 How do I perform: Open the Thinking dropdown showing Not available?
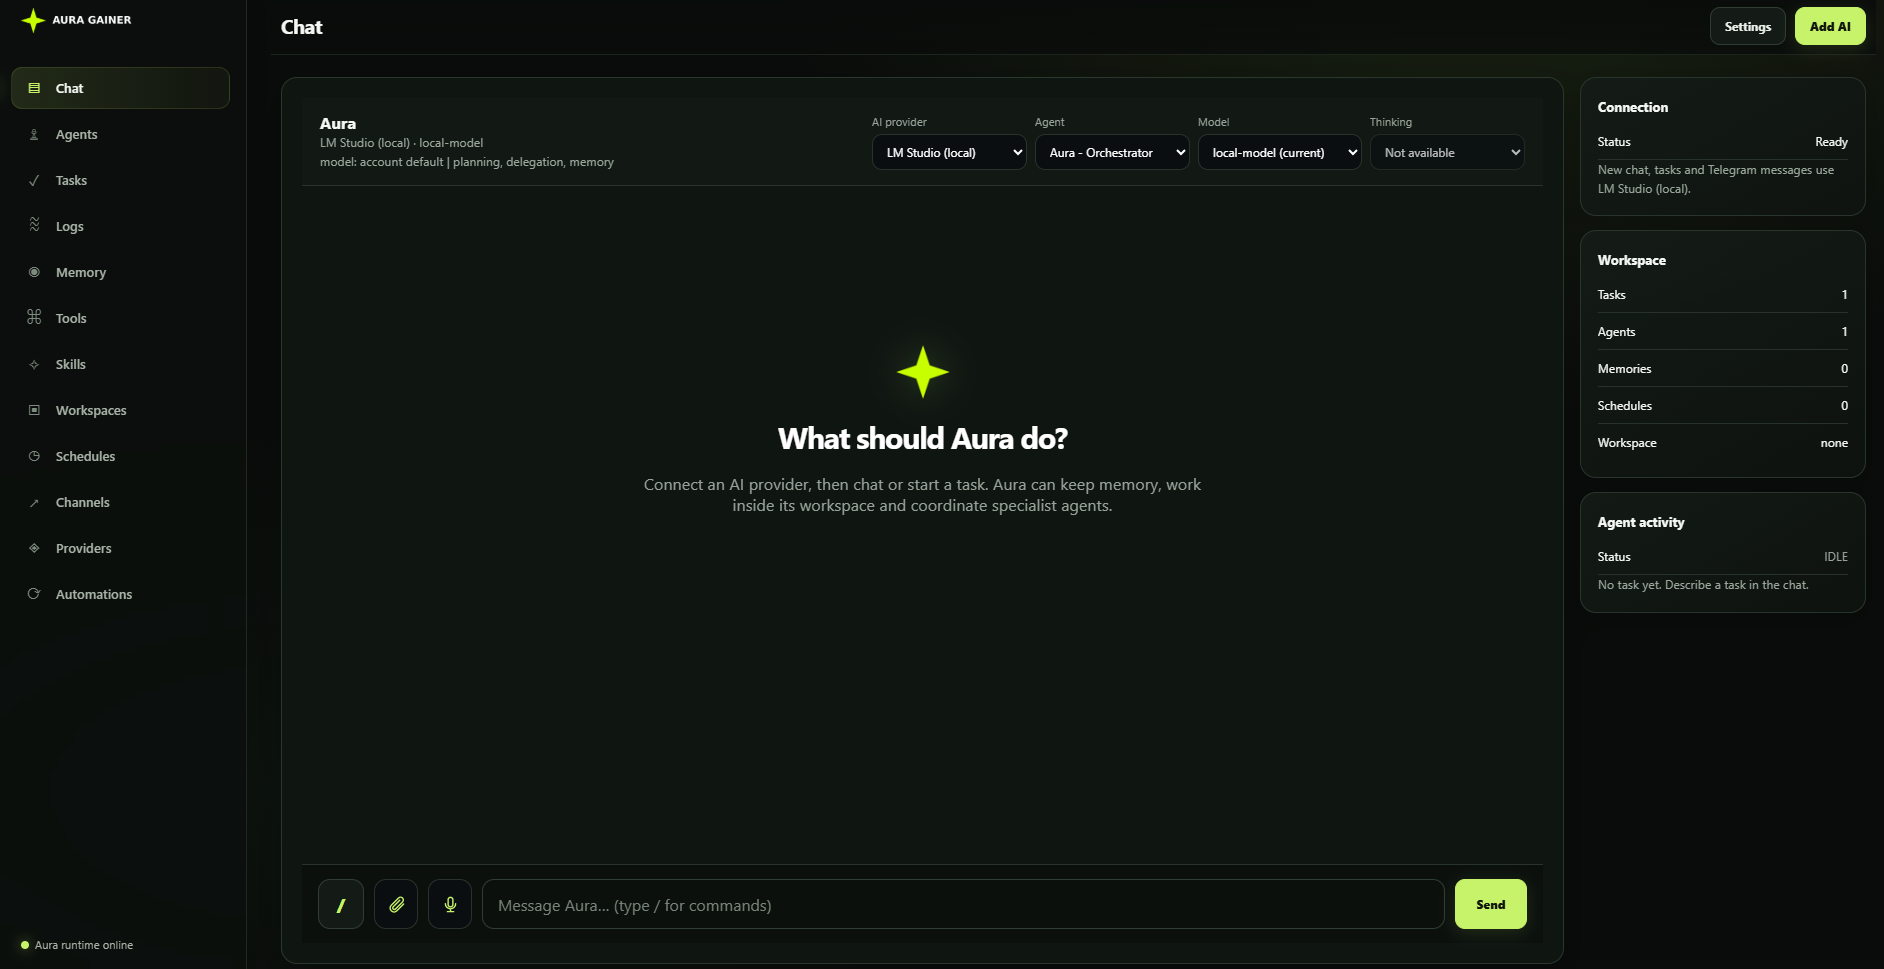(1447, 152)
